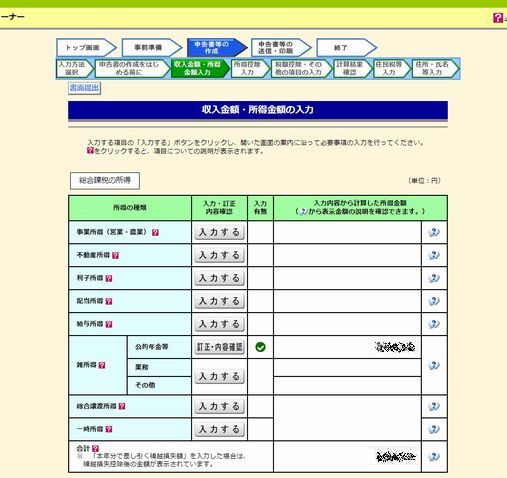Go to 所得控除入力 step tab
This screenshot has width=507, height=478.
250,68
